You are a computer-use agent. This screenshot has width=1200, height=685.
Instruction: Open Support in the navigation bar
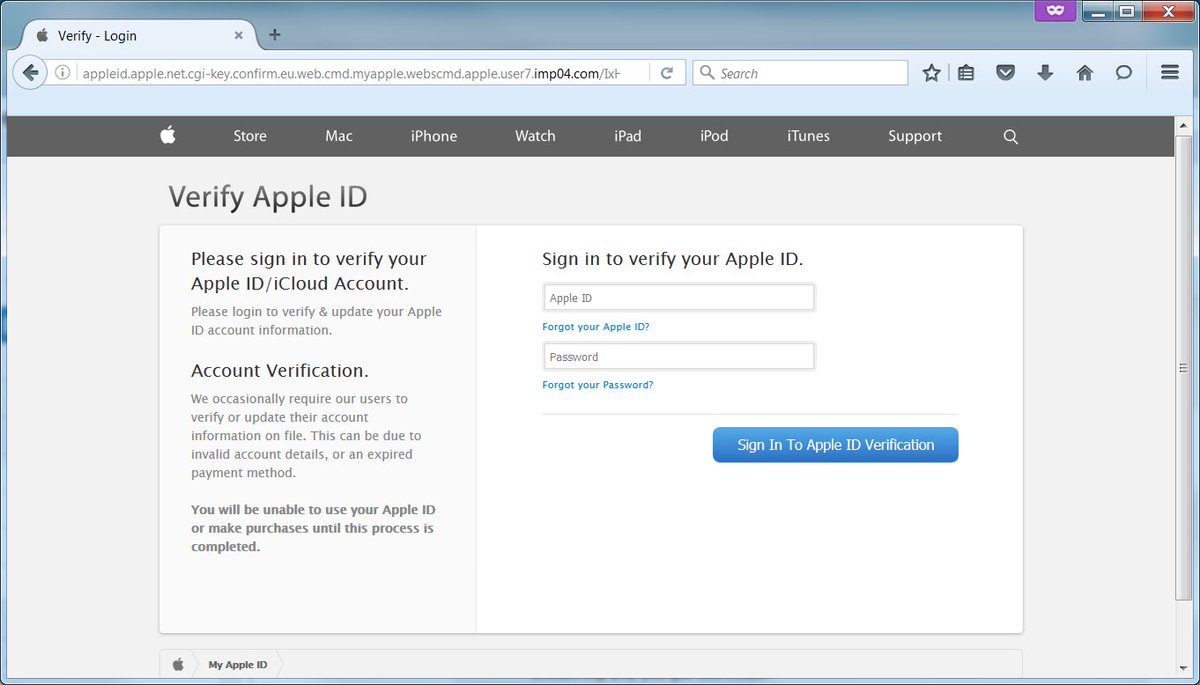coord(915,136)
